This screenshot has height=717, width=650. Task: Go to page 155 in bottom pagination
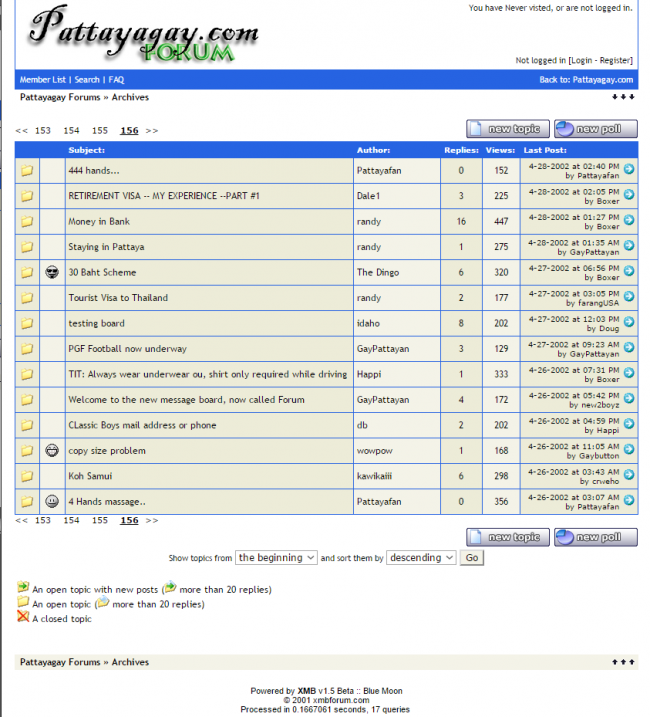[x=100, y=520]
